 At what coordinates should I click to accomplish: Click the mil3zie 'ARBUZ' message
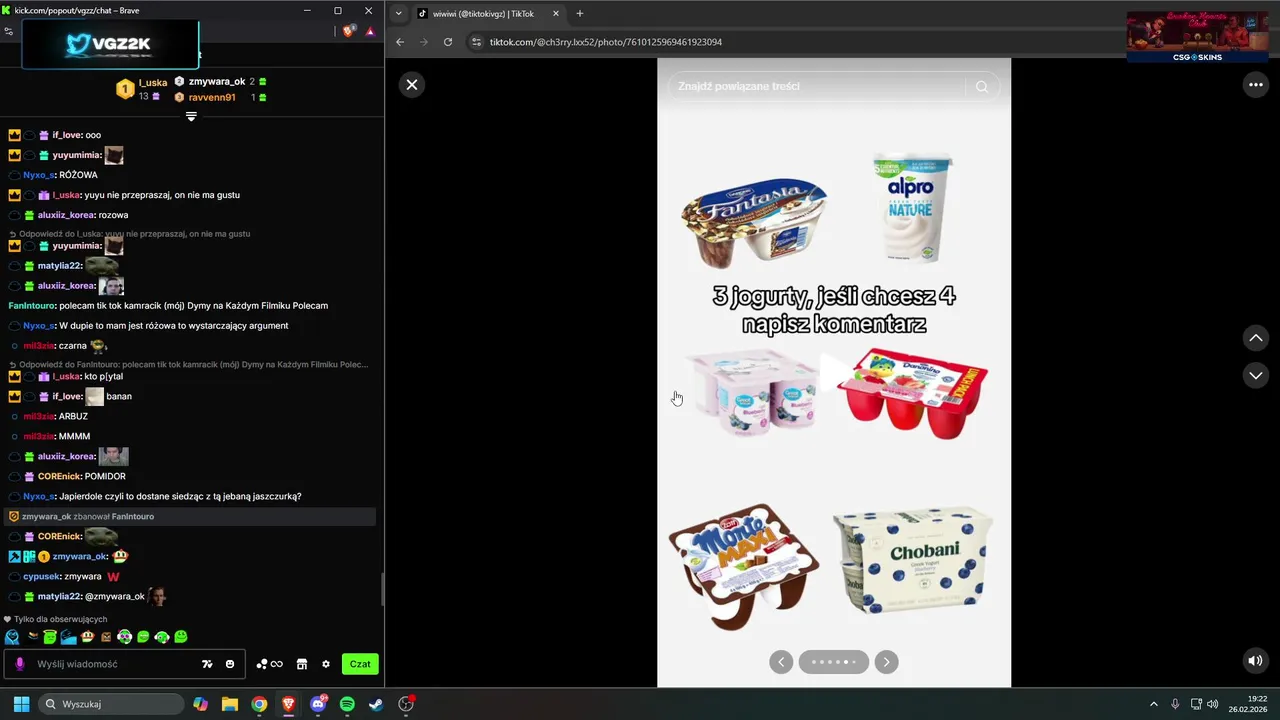[73, 416]
